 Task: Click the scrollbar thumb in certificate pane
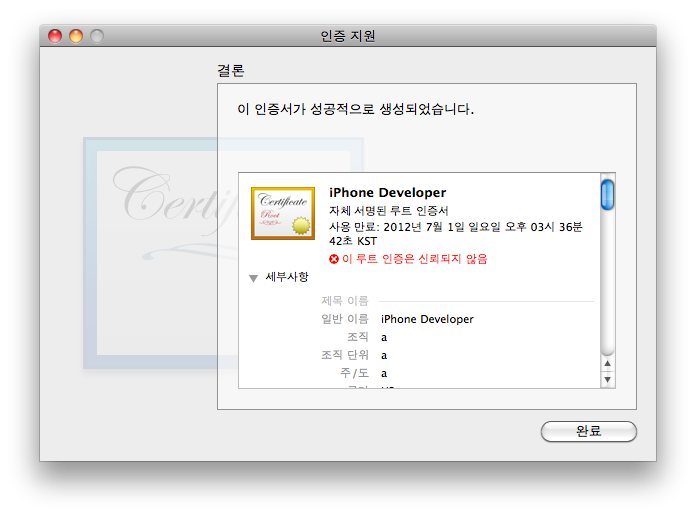tap(607, 194)
